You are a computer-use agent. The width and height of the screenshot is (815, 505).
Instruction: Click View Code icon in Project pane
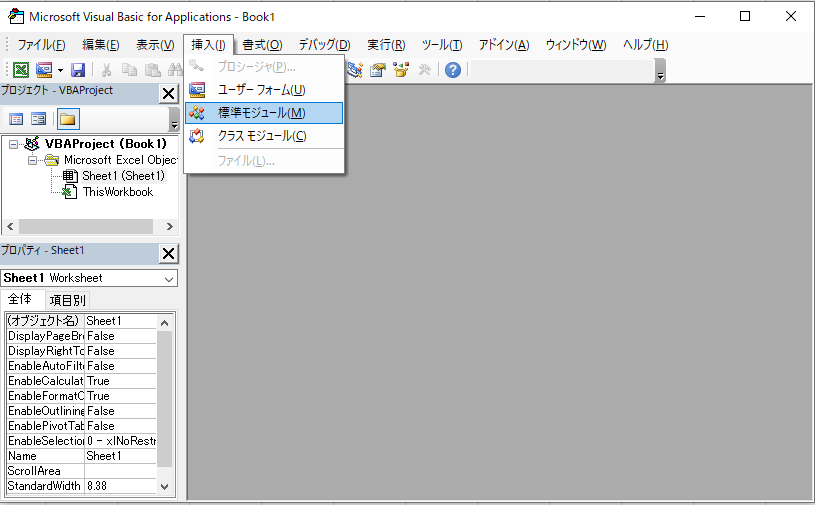(x=16, y=119)
